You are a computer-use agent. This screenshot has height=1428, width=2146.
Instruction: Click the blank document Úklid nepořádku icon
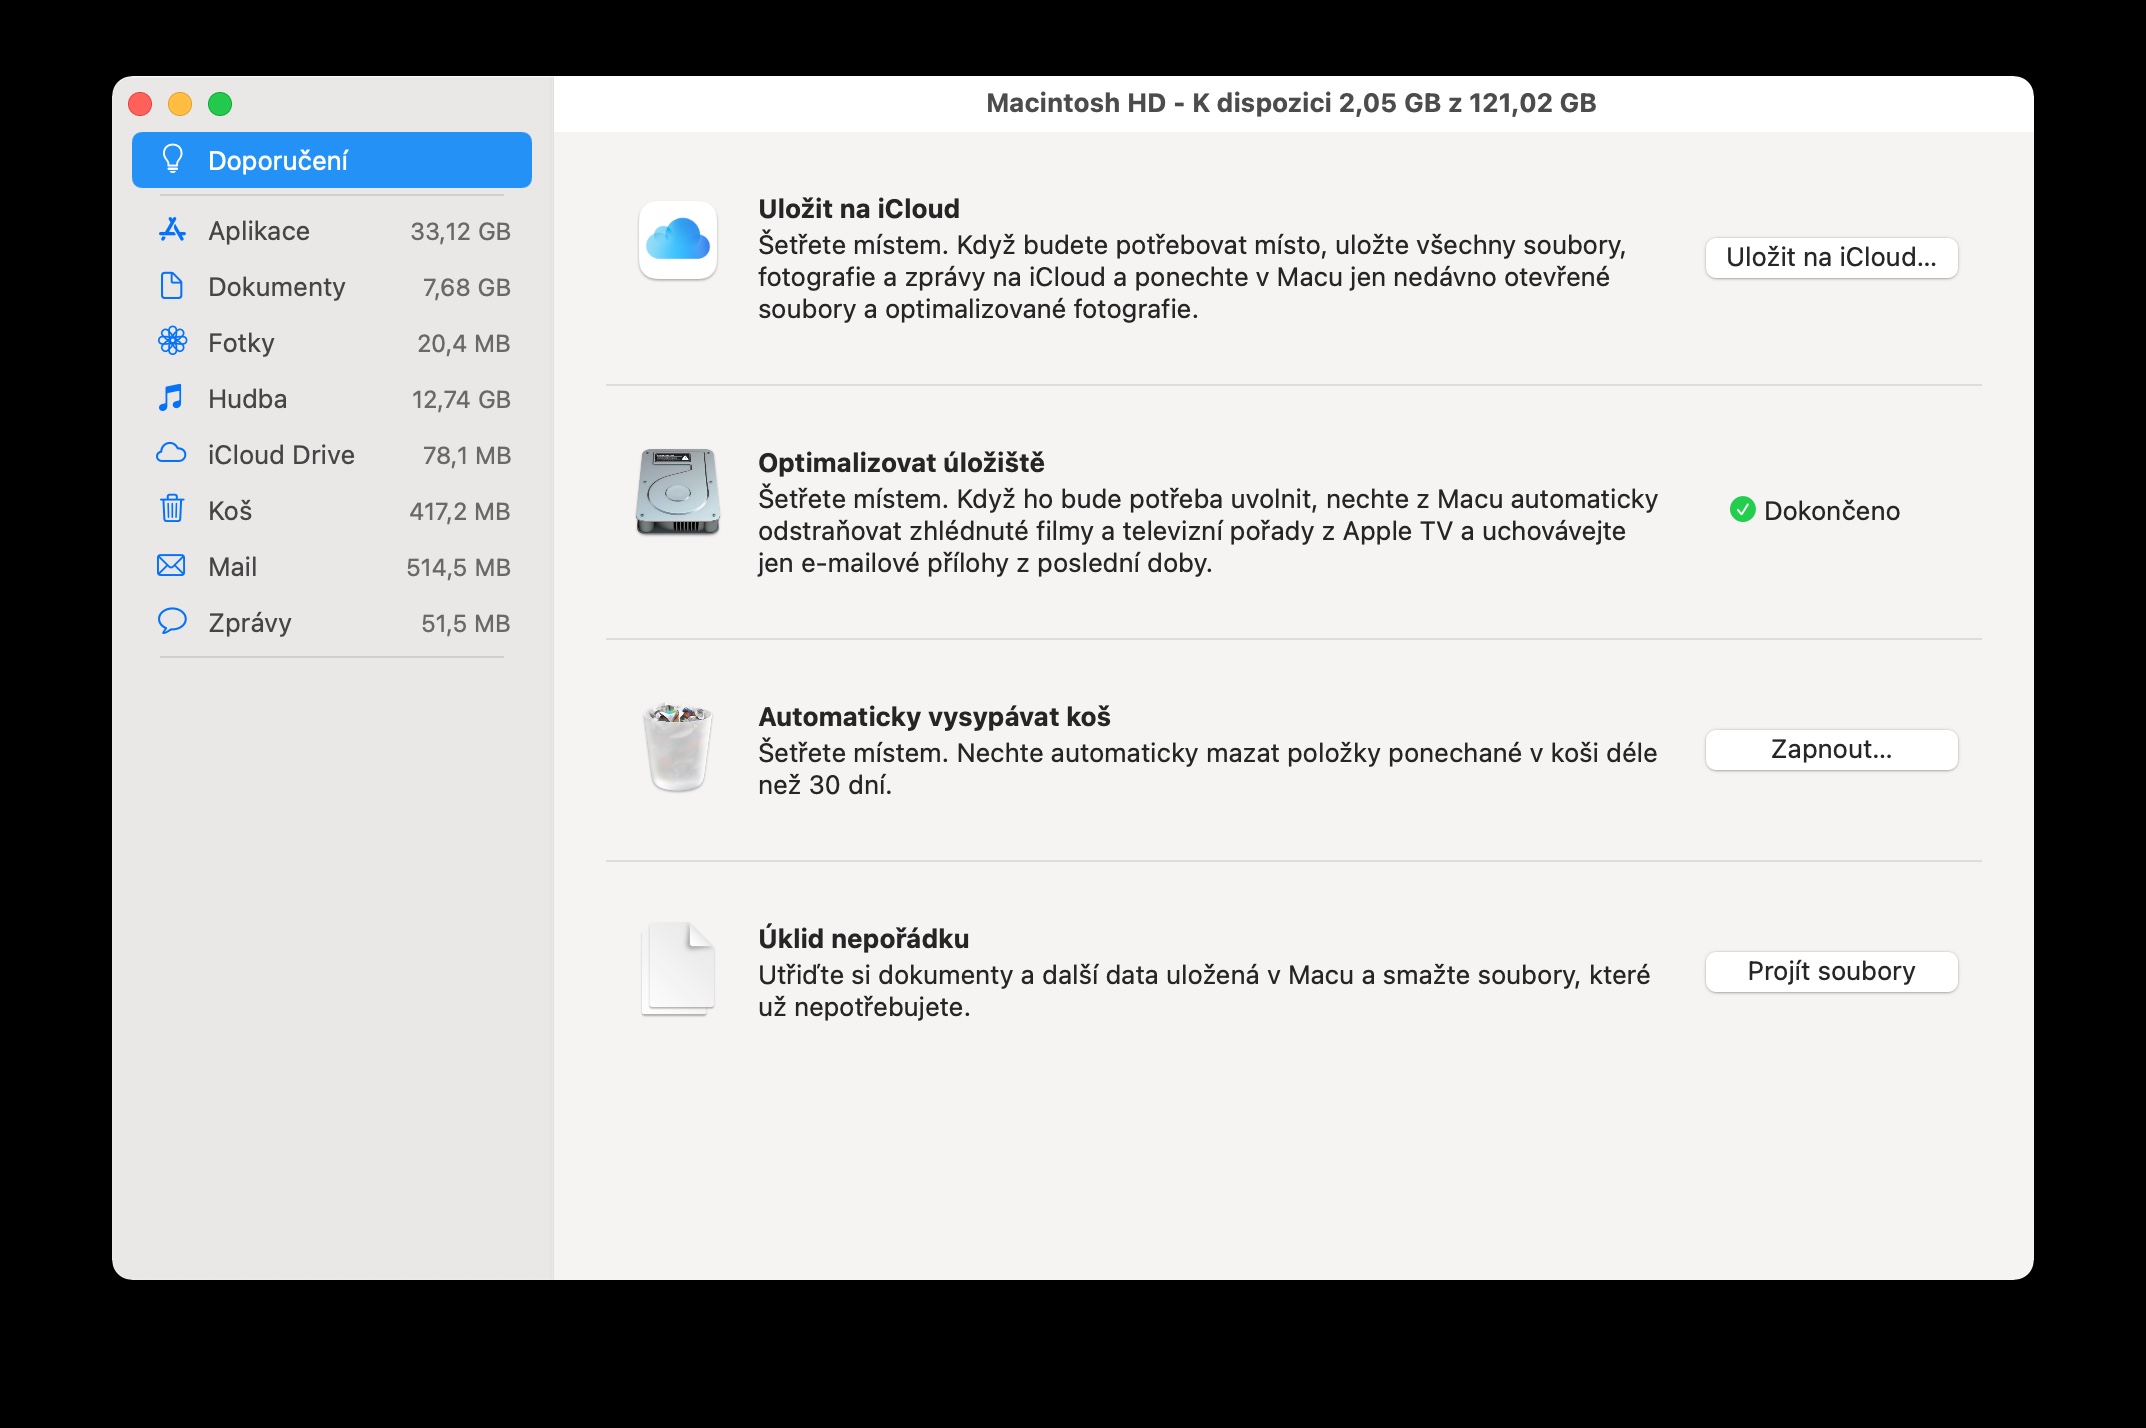pos(678,968)
